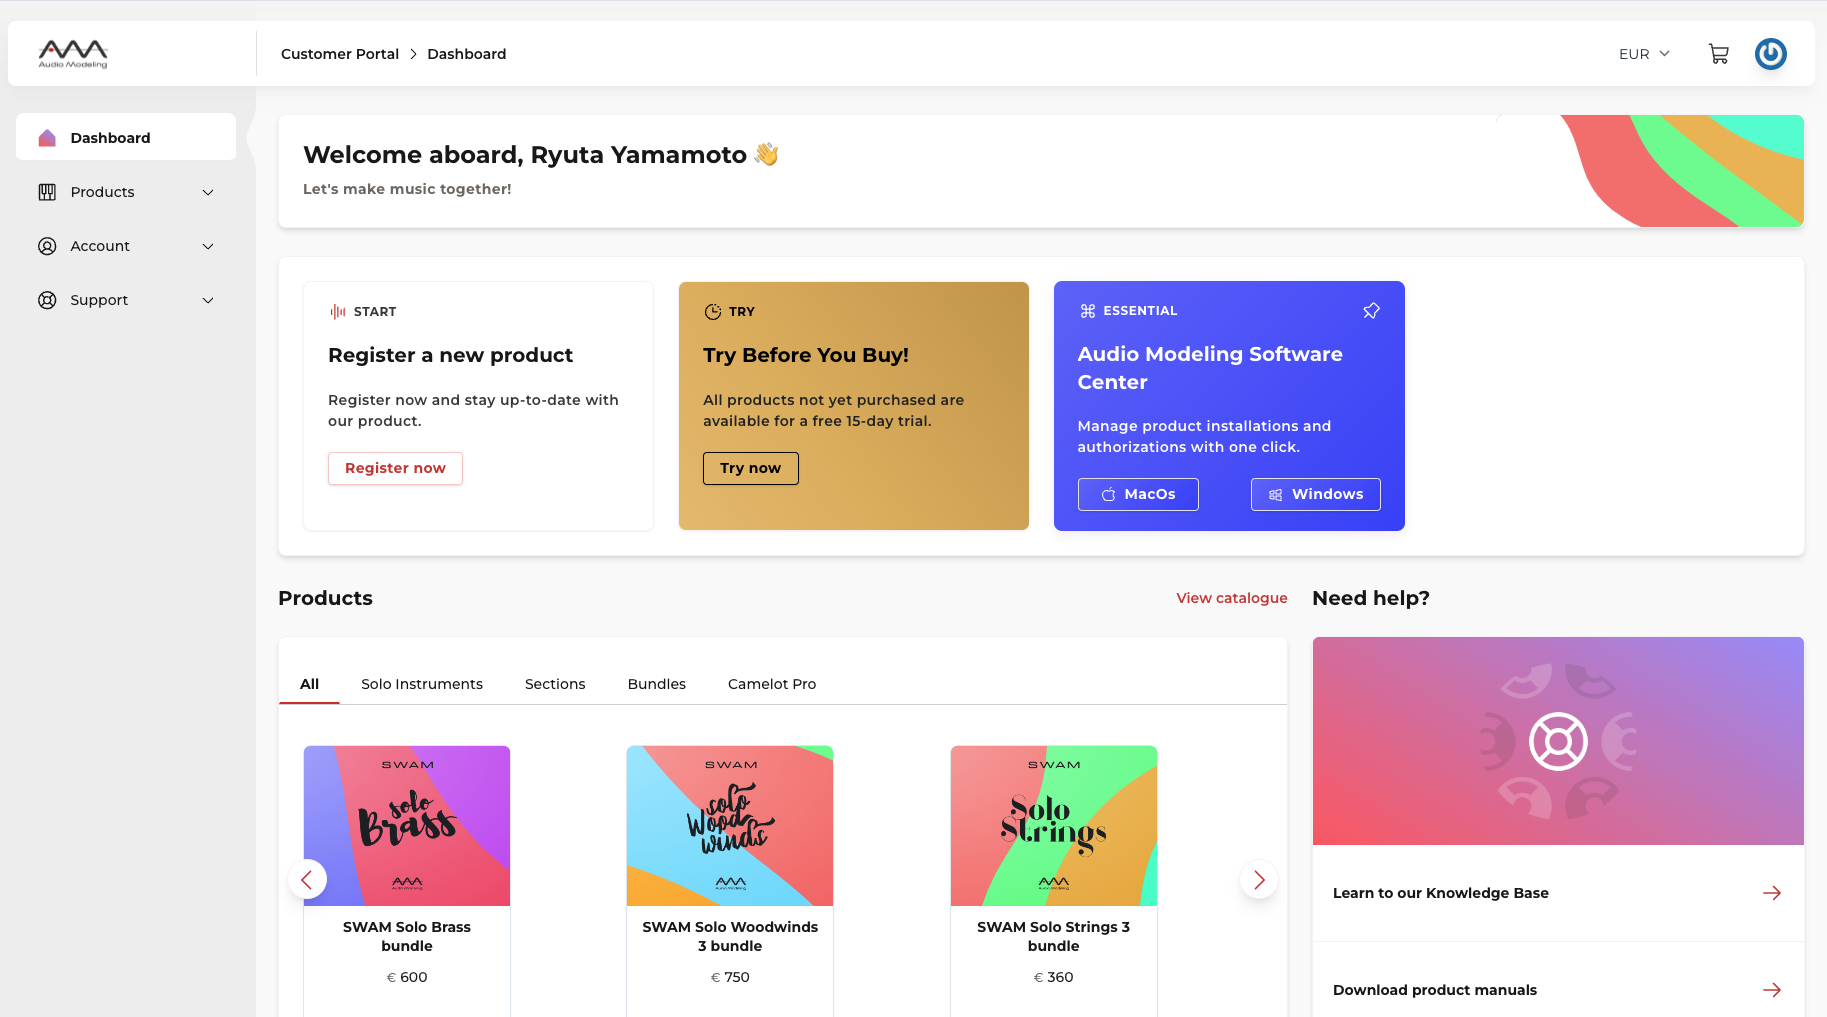Screen dimensions: 1827x1017
Task: Click the waveform icon next to START
Action: point(338,312)
